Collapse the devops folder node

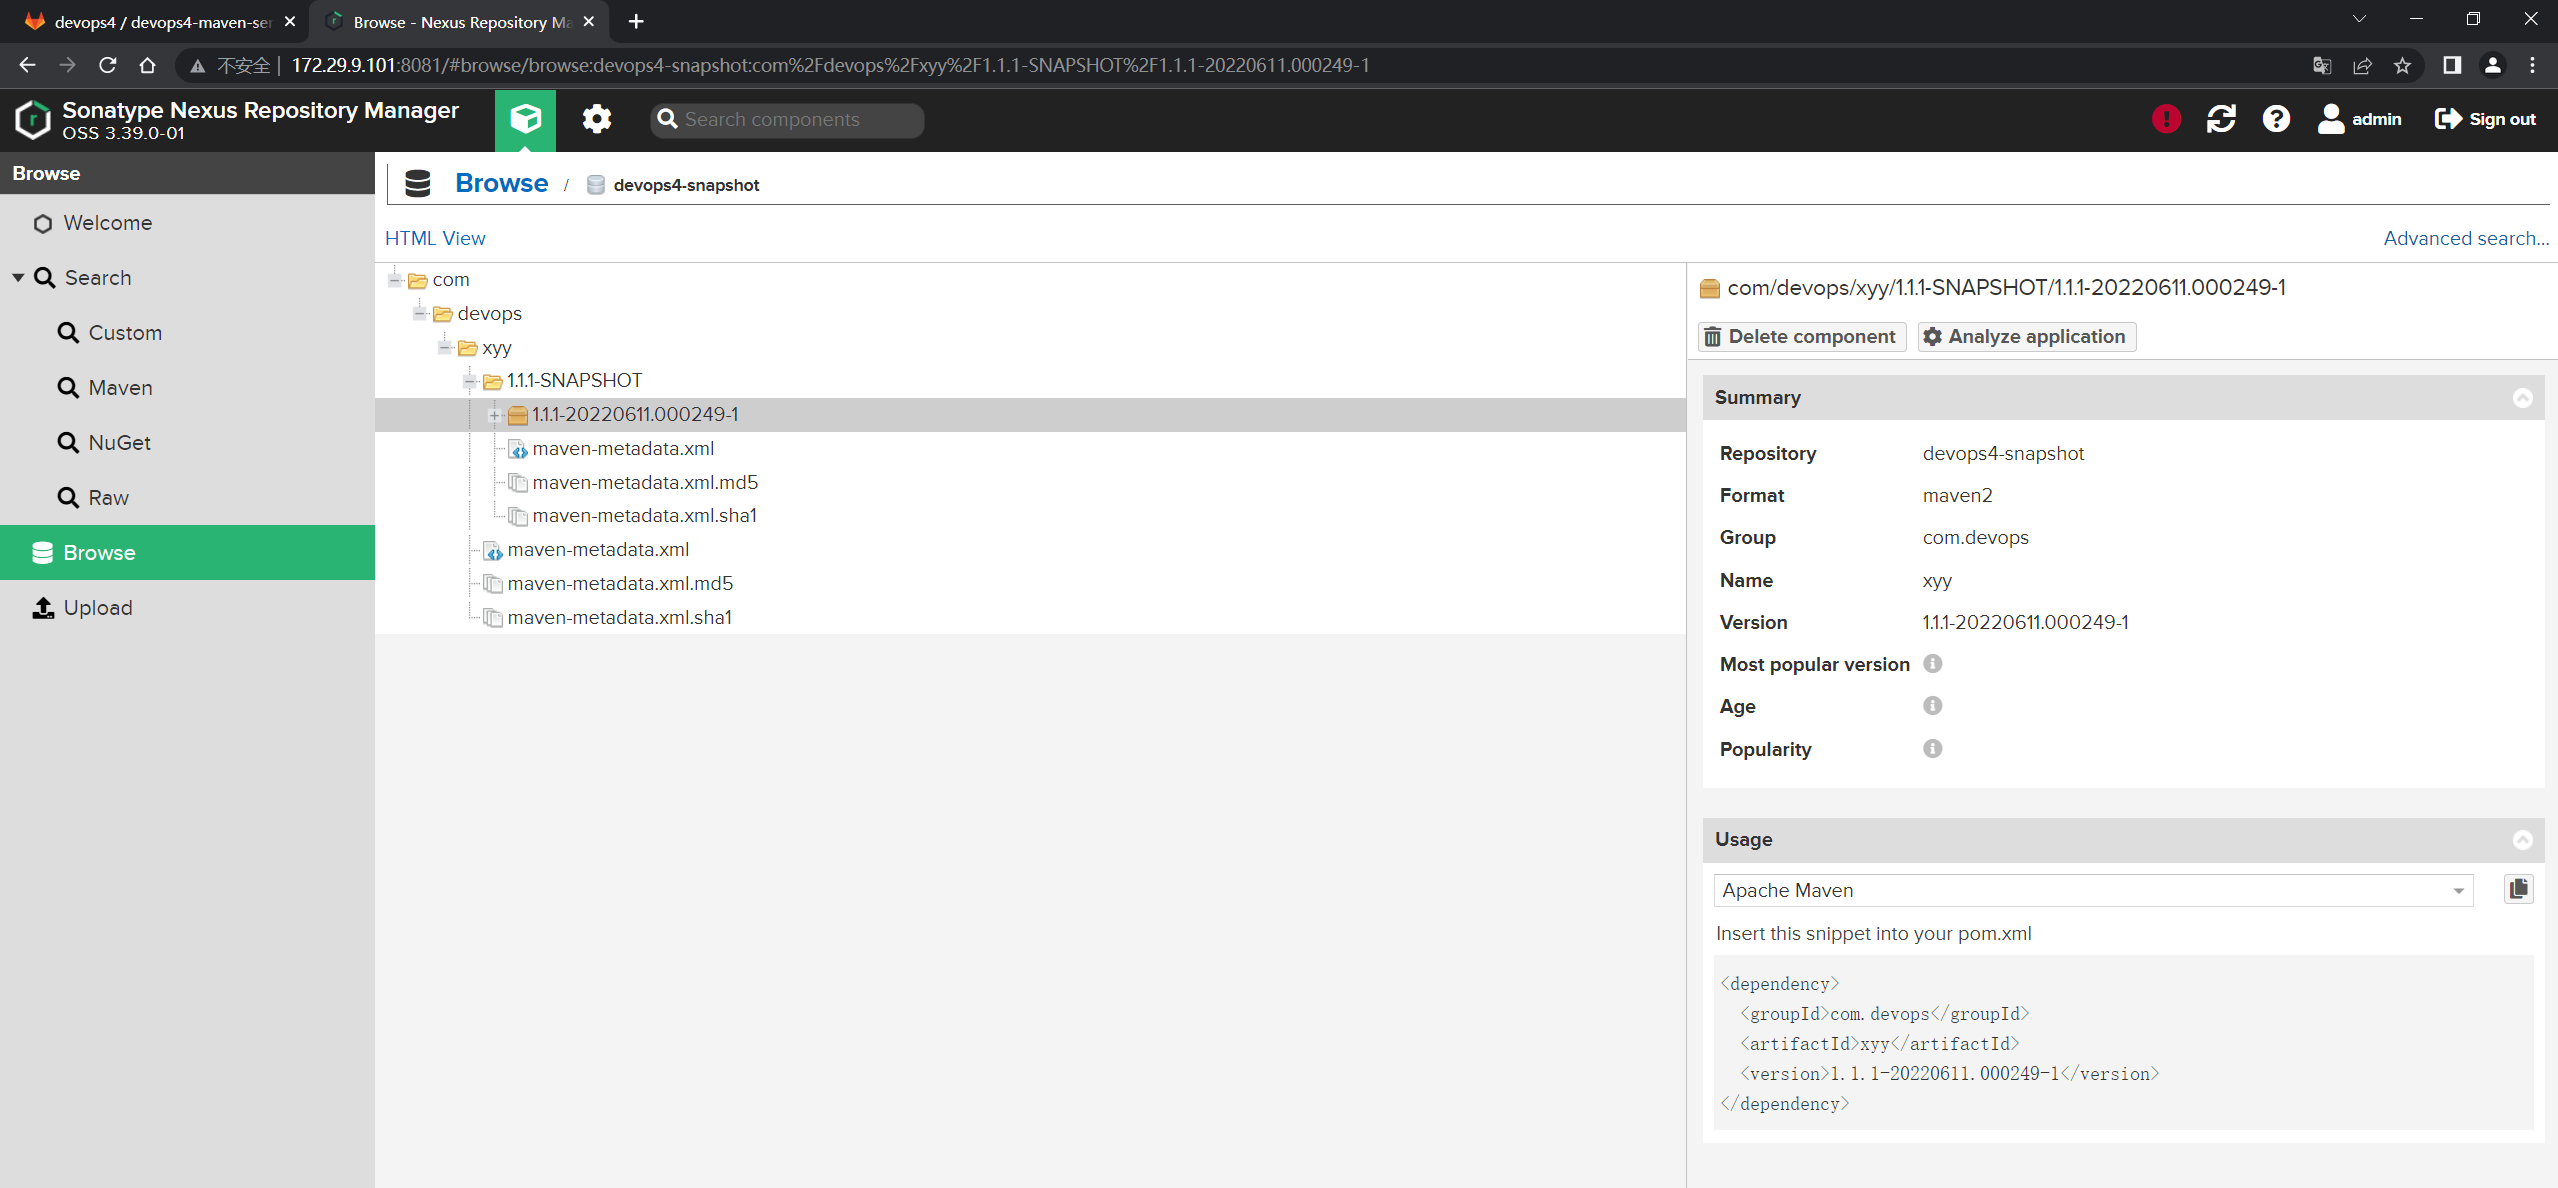point(420,314)
